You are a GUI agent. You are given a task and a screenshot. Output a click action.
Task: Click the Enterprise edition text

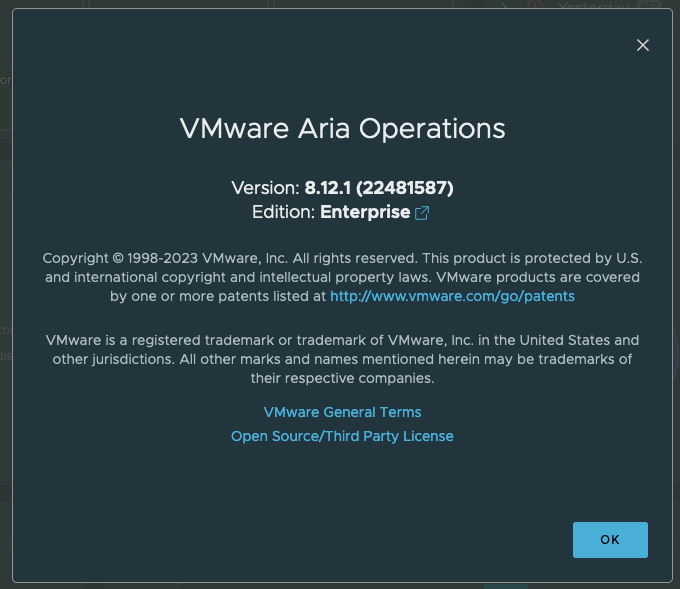(365, 212)
